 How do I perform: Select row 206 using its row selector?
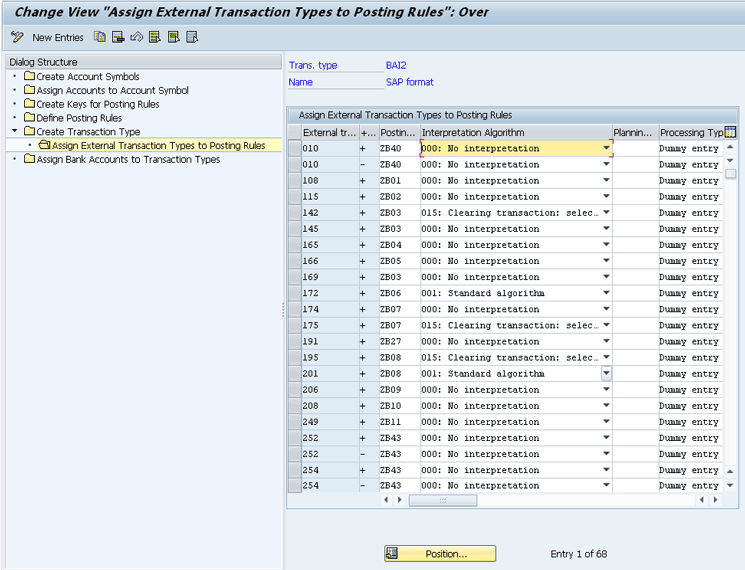click(295, 390)
